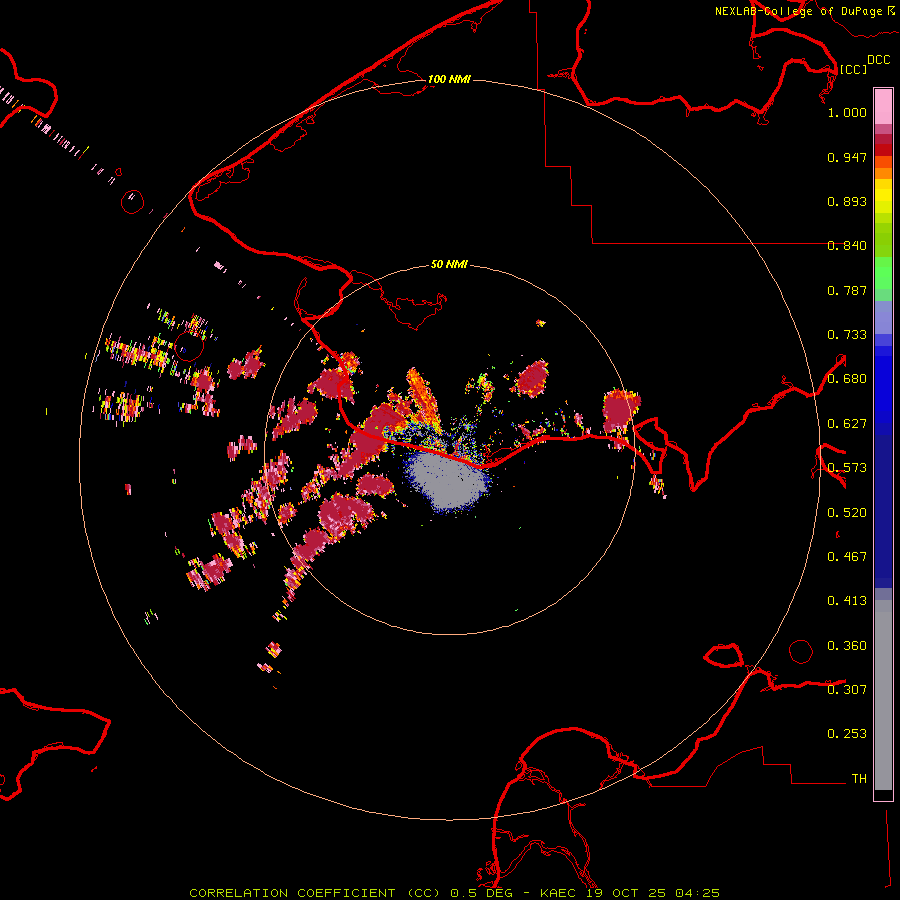Click the 0.733 scale value
This screenshot has width=900, height=900.
(847, 335)
